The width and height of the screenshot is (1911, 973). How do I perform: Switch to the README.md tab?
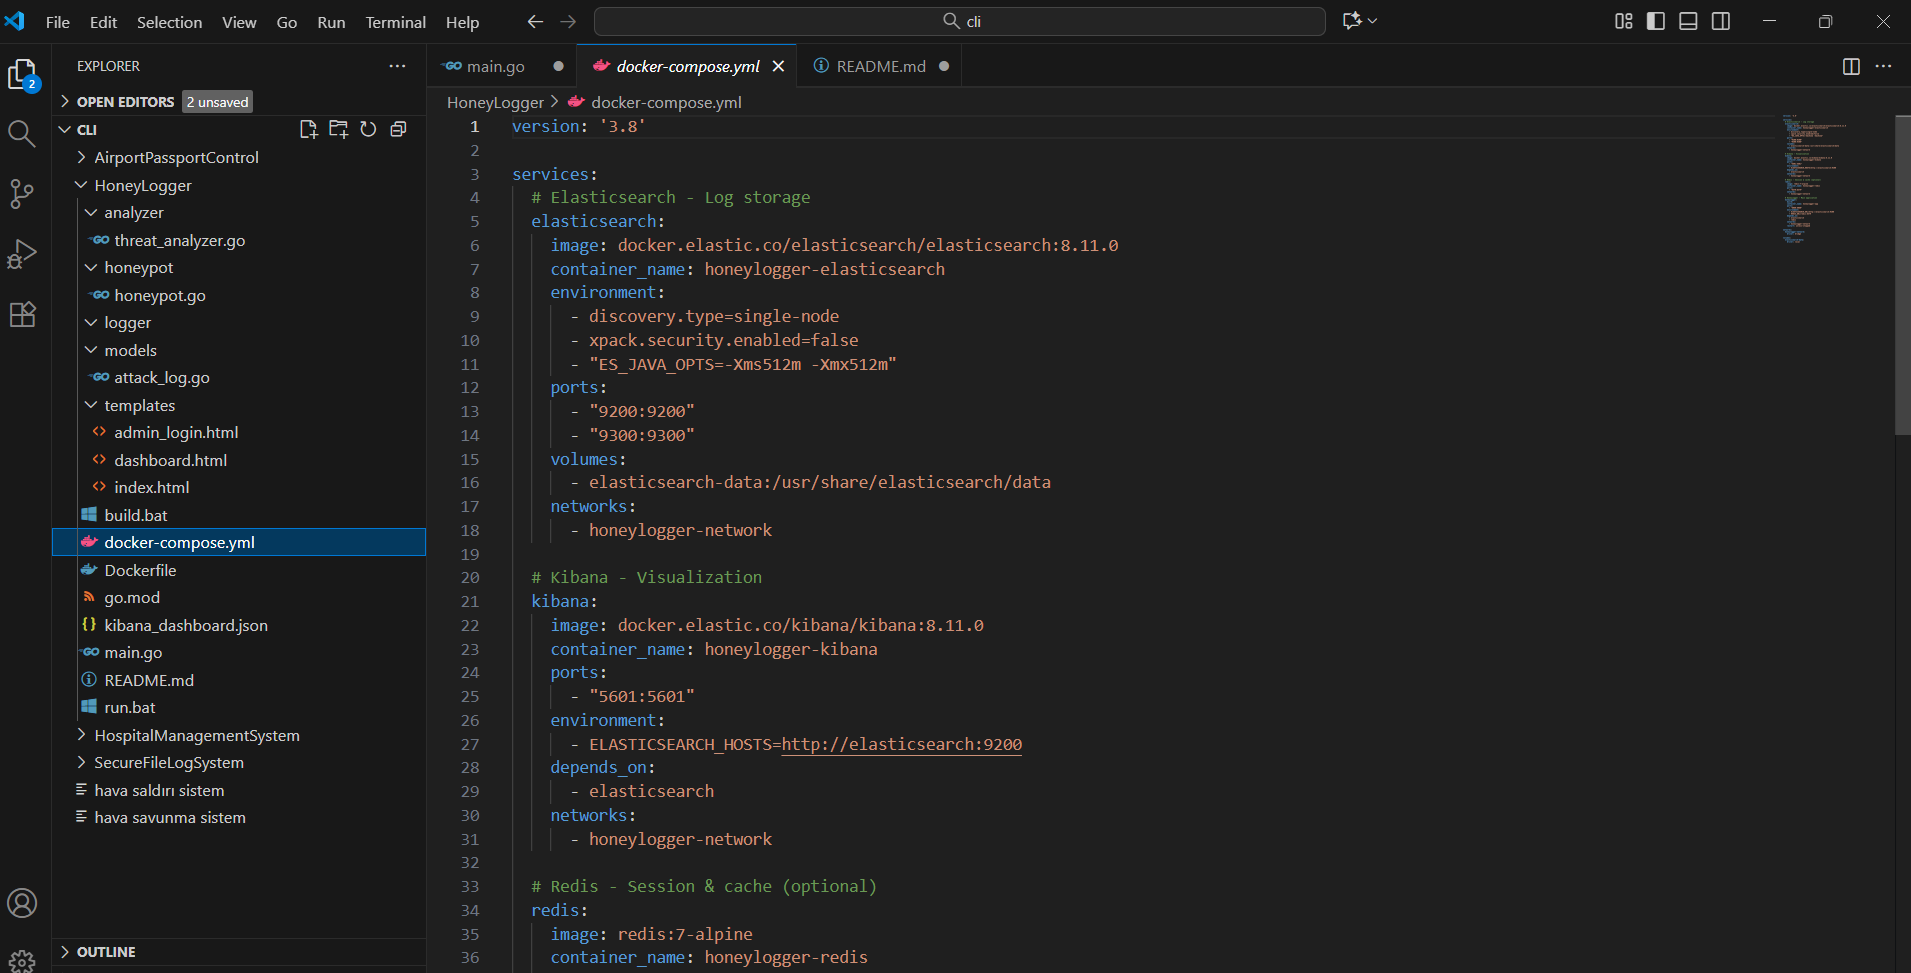pyautogui.click(x=880, y=66)
